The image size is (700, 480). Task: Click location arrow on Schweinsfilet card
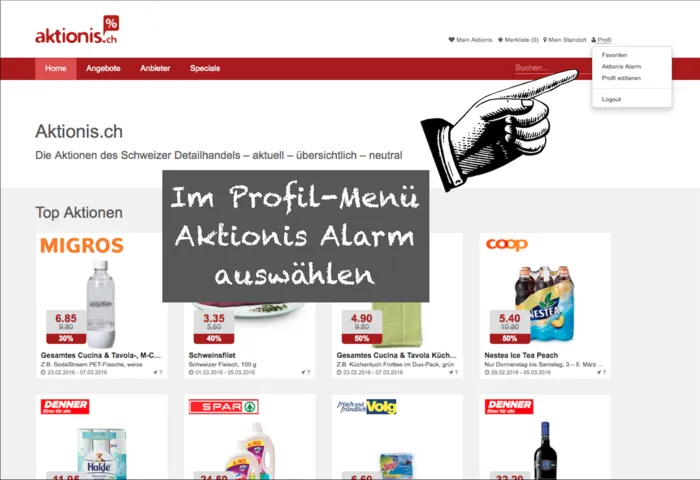tap(303, 372)
